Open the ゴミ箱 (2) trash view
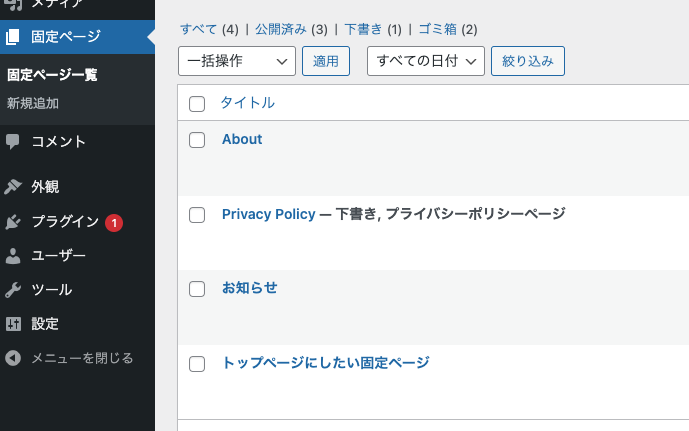The width and height of the screenshot is (689, 431). pos(448,29)
